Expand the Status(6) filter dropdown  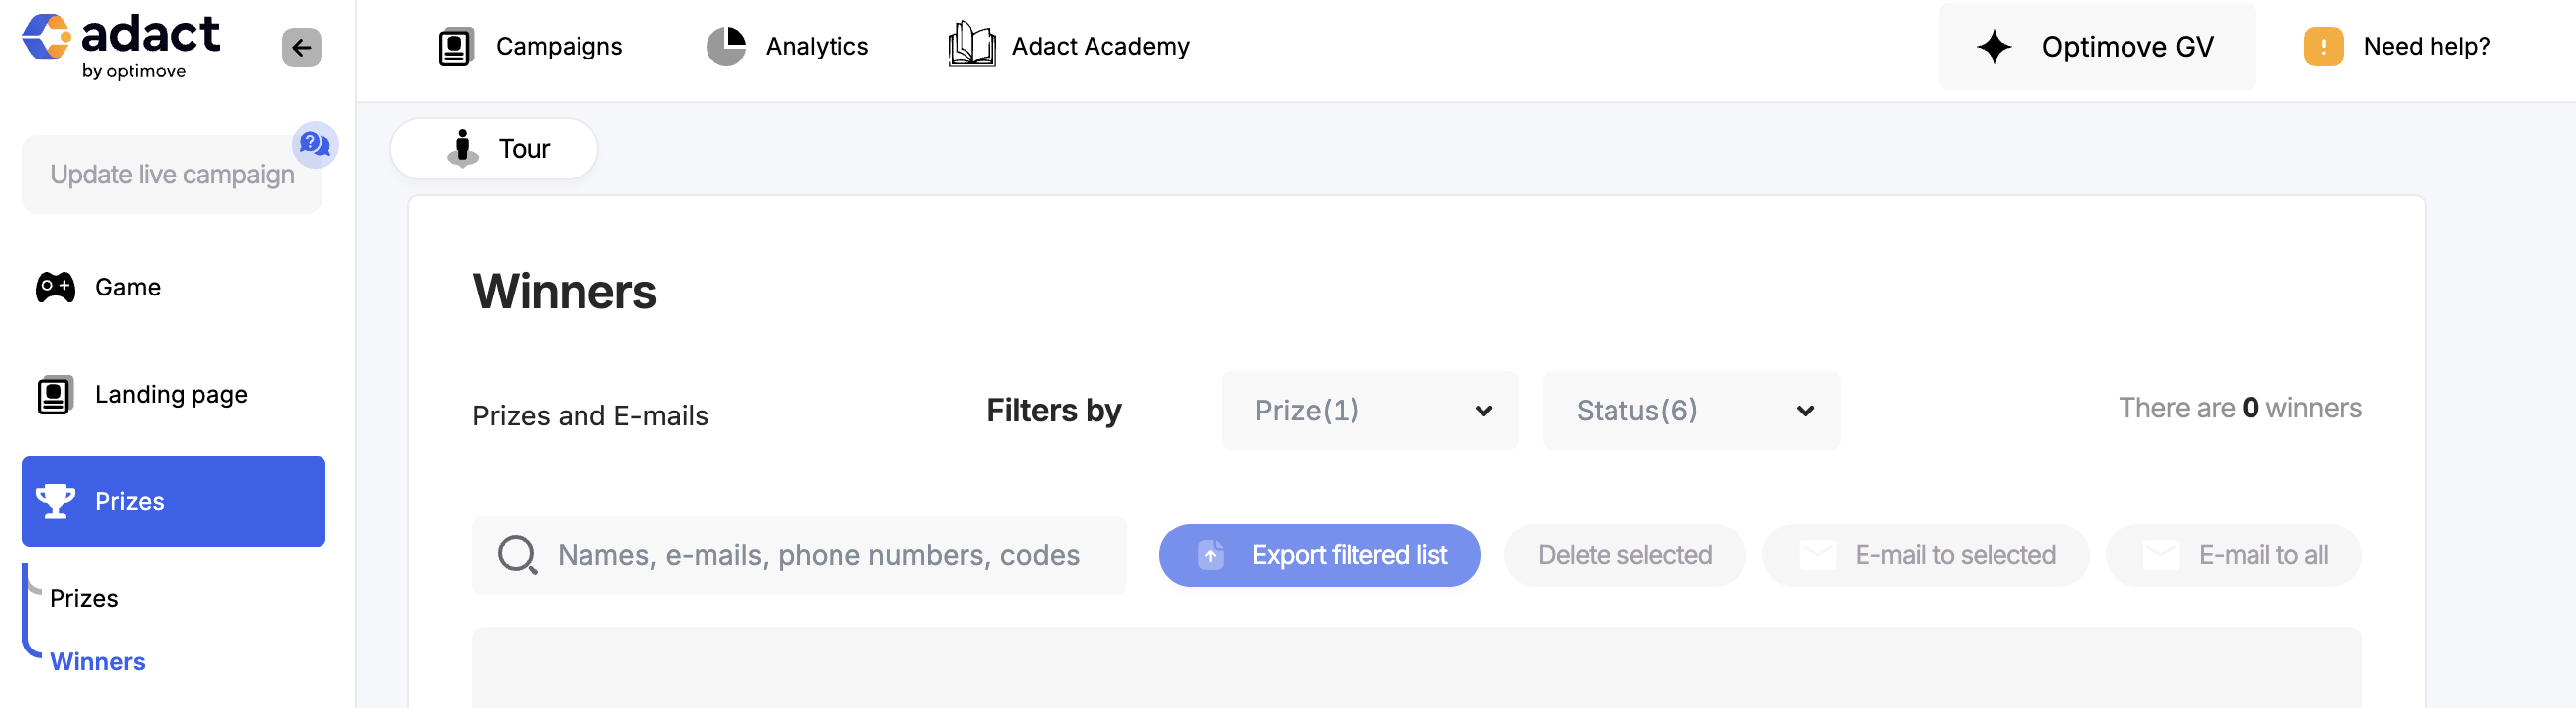click(x=1690, y=410)
